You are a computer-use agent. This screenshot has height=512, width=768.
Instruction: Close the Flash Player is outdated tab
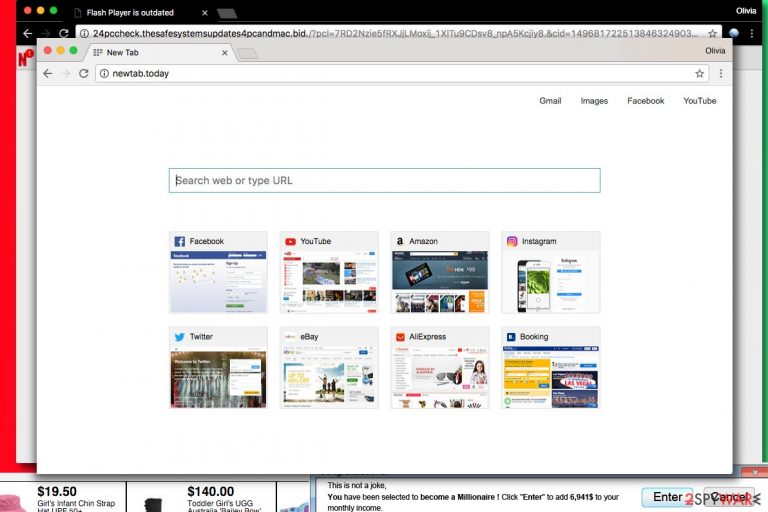tap(205, 13)
